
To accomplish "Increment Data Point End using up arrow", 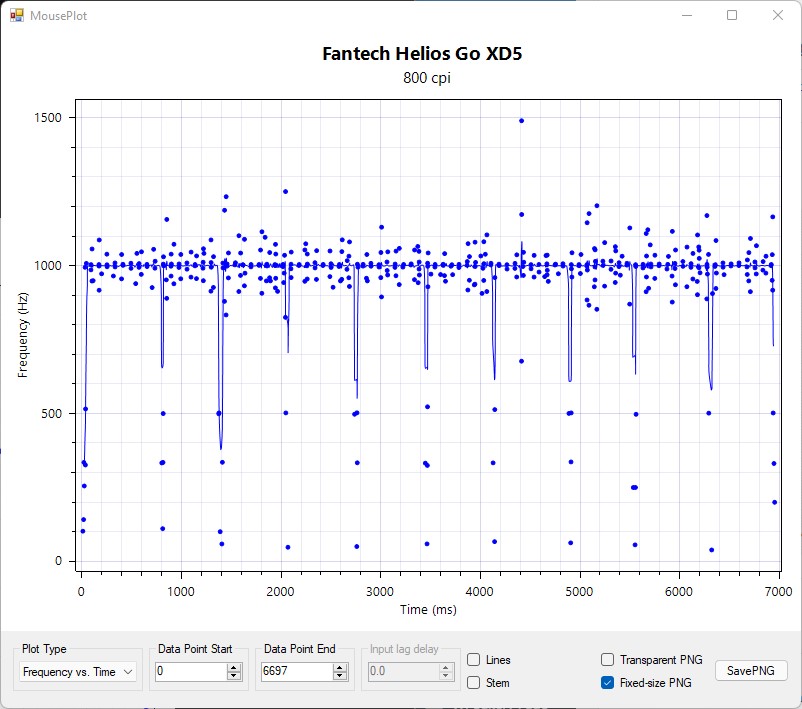I will (341, 667).
